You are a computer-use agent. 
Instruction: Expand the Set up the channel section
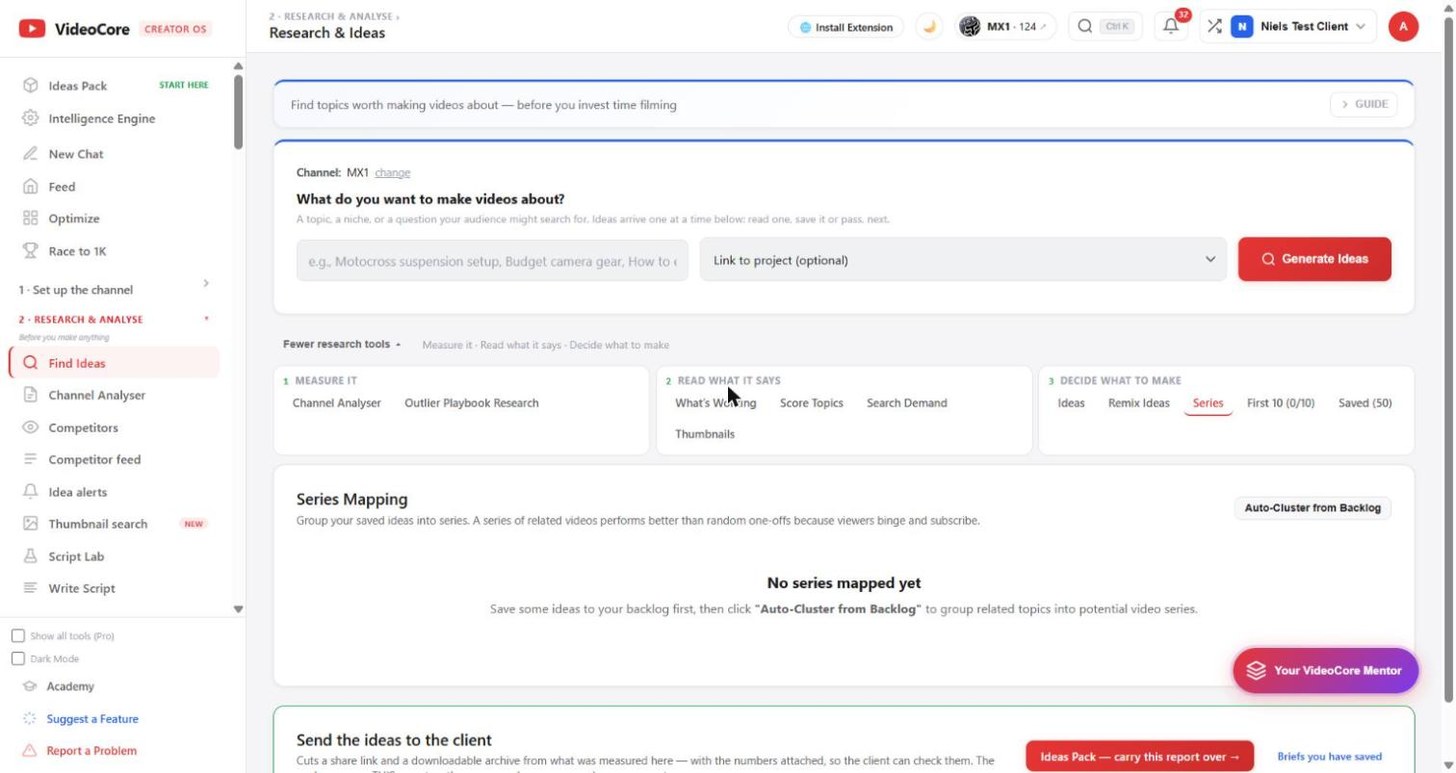click(x=113, y=290)
